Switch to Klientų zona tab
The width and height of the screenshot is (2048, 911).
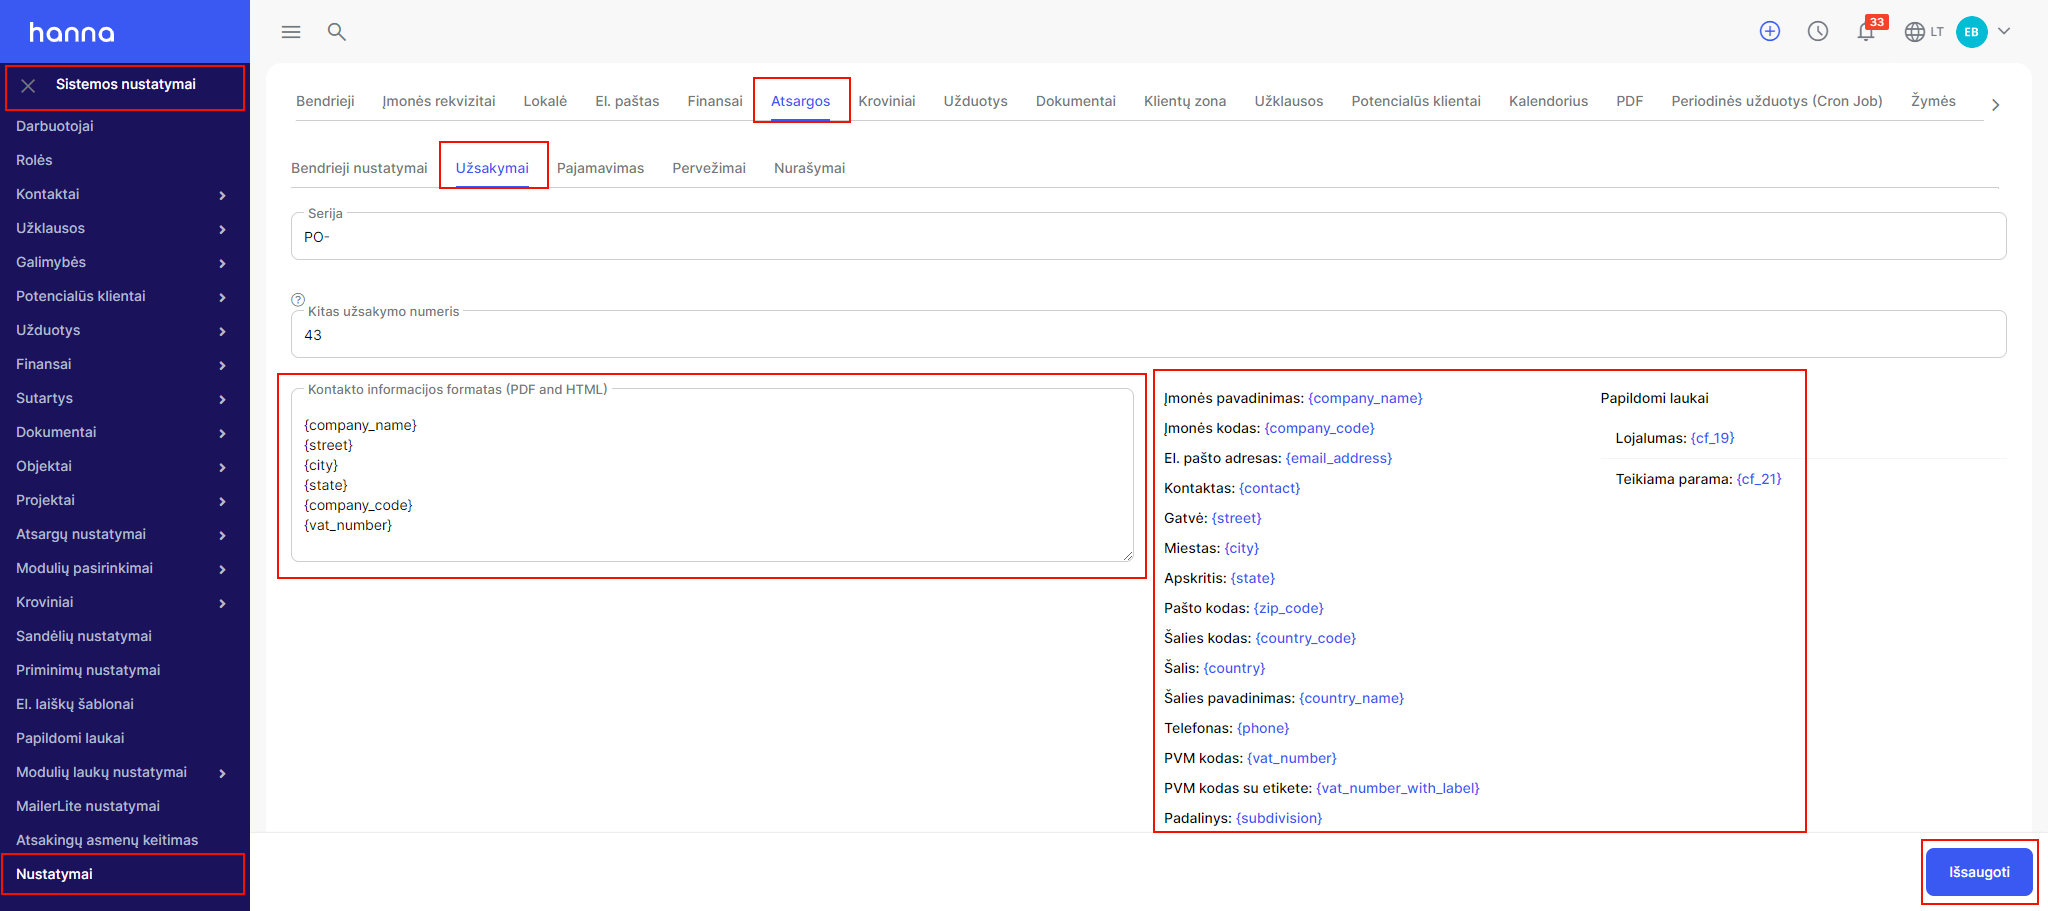click(x=1185, y=101)
